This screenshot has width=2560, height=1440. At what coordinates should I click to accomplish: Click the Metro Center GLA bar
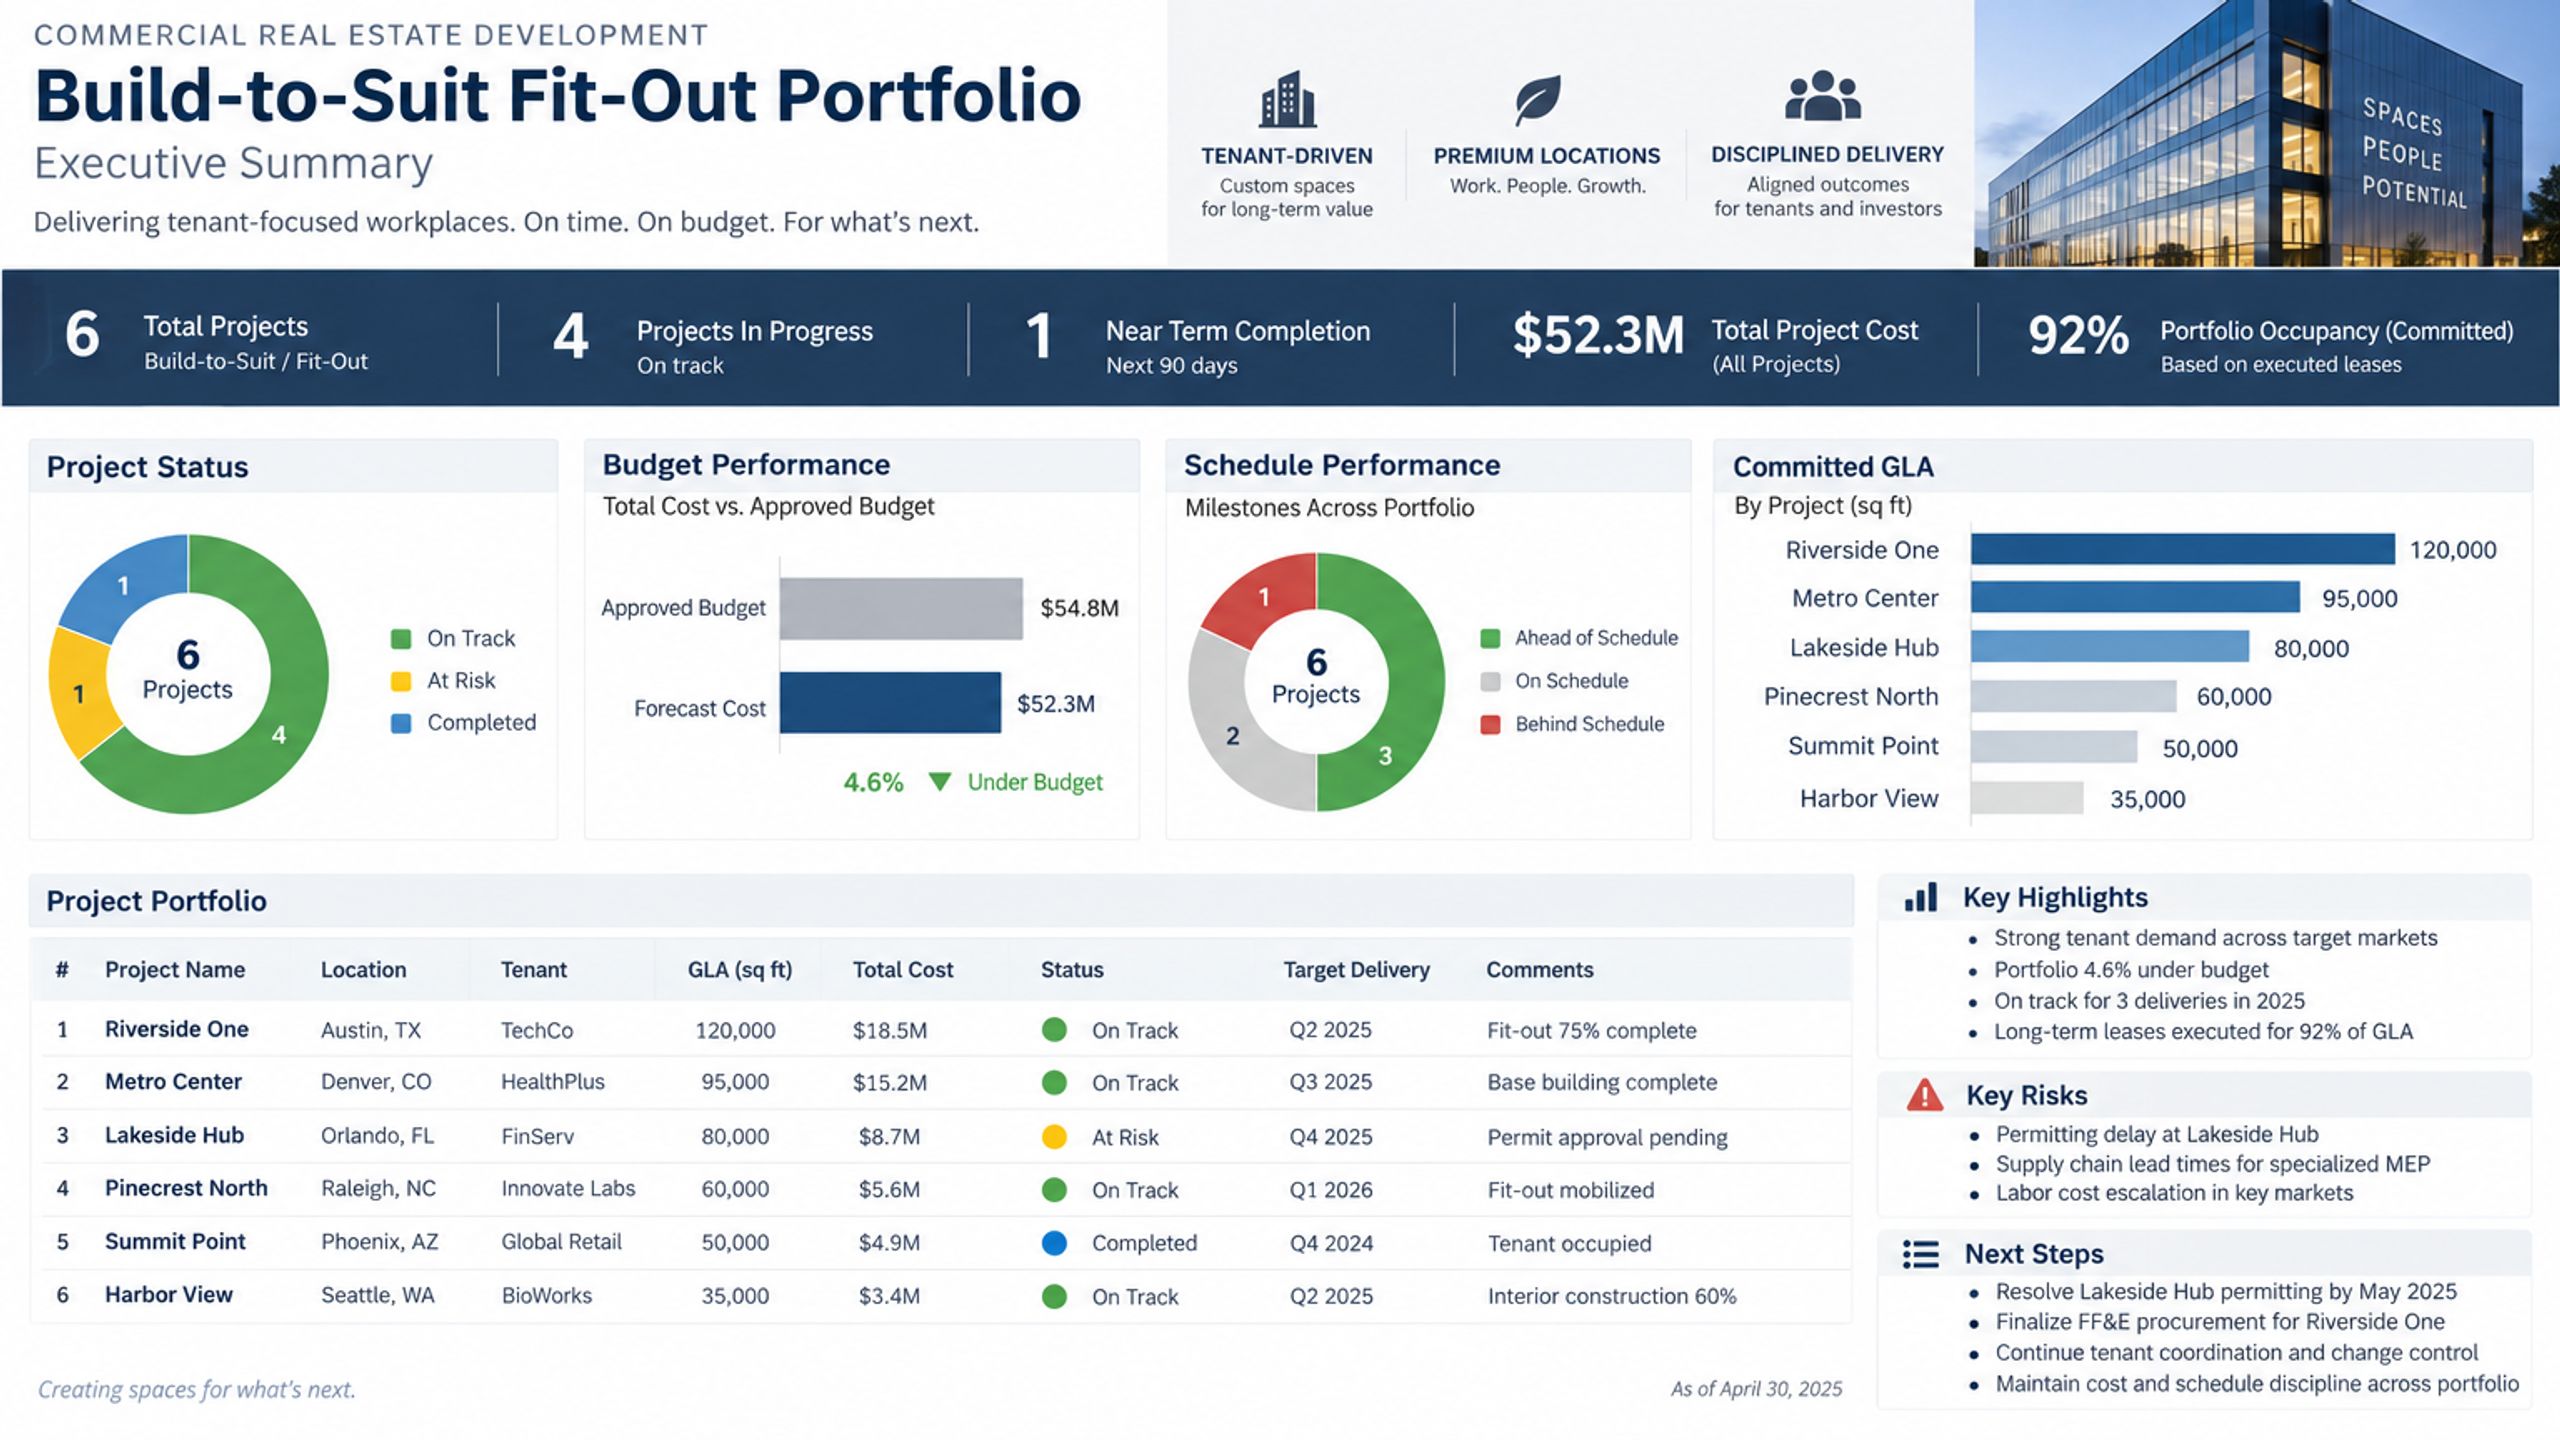tap(2135, 597)
